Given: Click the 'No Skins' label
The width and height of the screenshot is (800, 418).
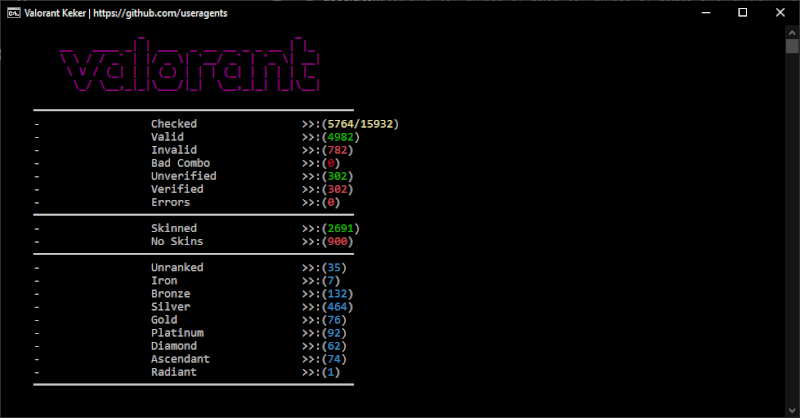Looking at the screenshot, I should [x=177, y=241].
